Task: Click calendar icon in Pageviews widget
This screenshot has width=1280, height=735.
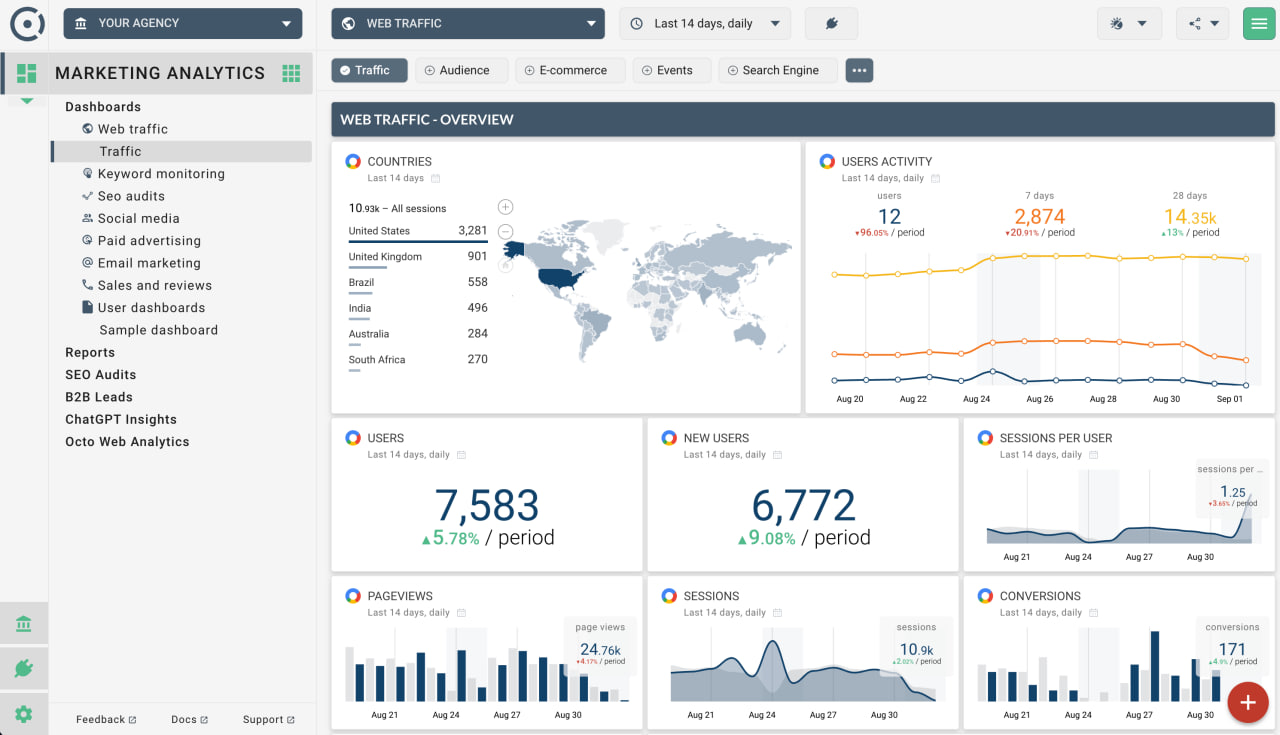Action: [461, 613]
